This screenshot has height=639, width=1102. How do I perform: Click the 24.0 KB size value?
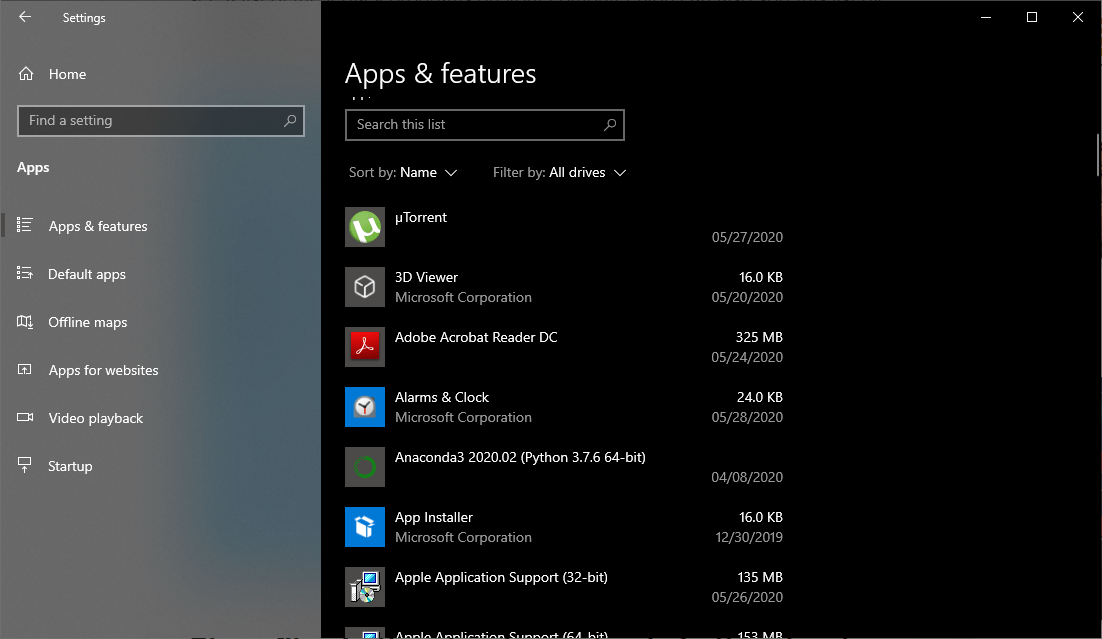pos(760,397)
